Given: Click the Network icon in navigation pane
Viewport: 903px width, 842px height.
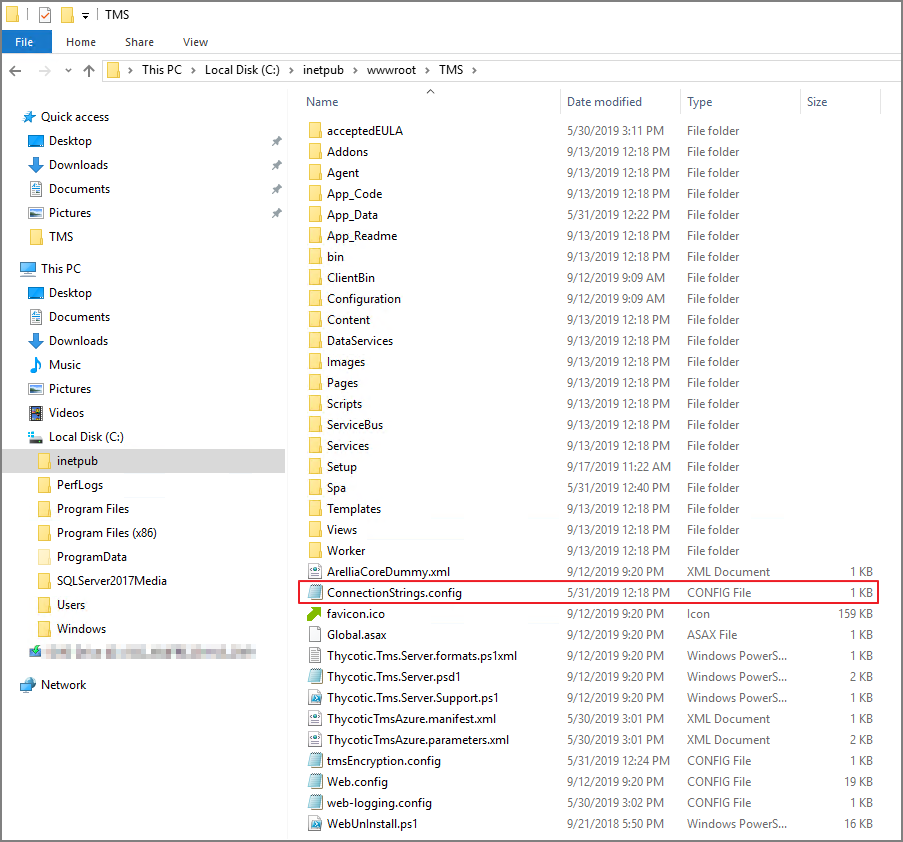Looking at the screenshot, I should tap(28, 685).
